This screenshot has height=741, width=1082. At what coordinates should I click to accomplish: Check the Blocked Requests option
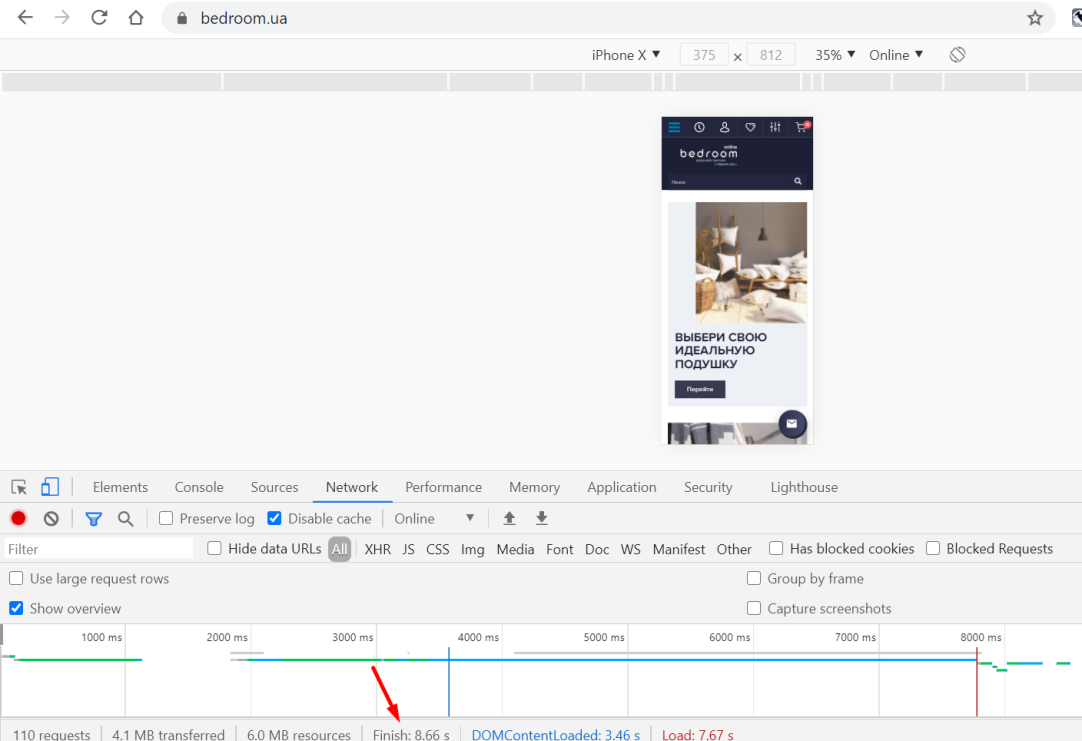pyautogui.click(x=933, y=549)
